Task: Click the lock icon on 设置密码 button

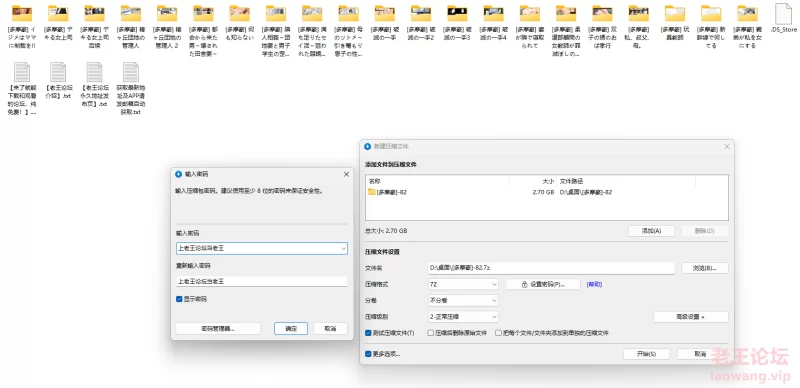Action: 524,284
